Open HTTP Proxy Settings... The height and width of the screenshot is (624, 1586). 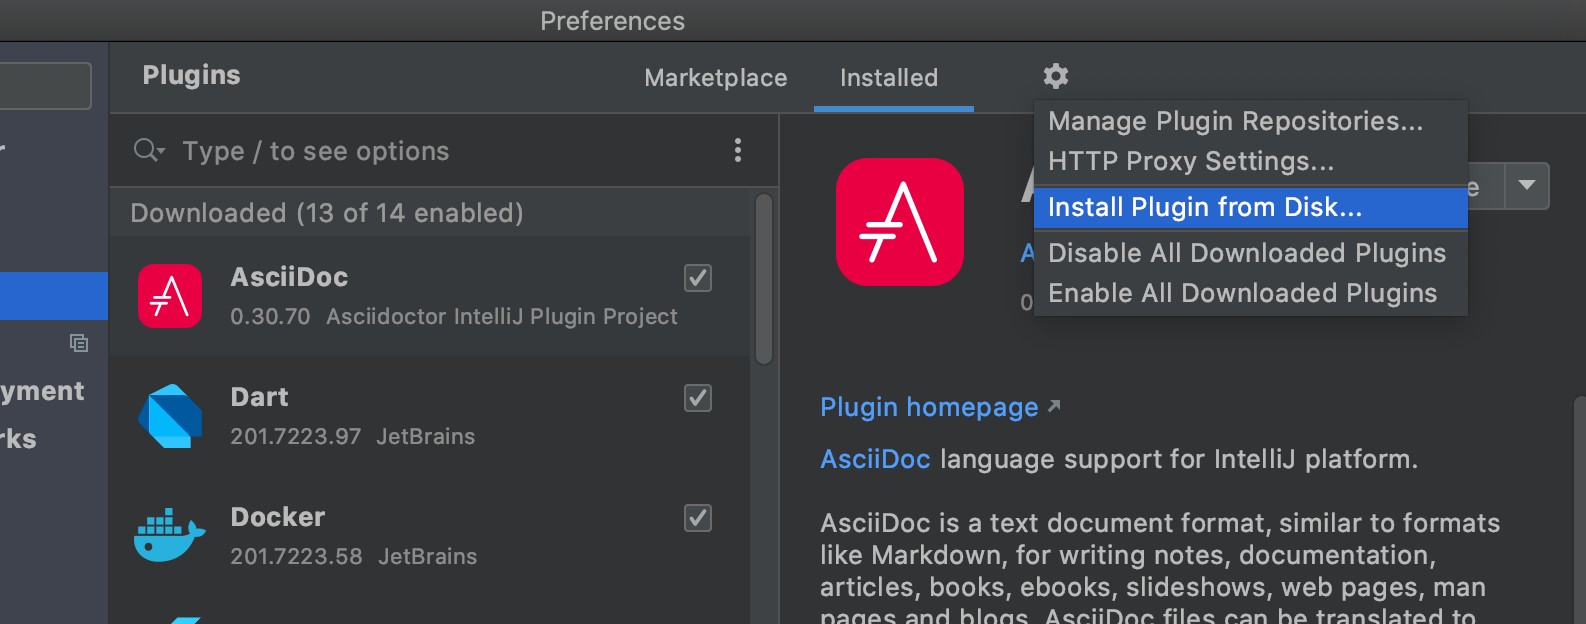click(1251, 161)
